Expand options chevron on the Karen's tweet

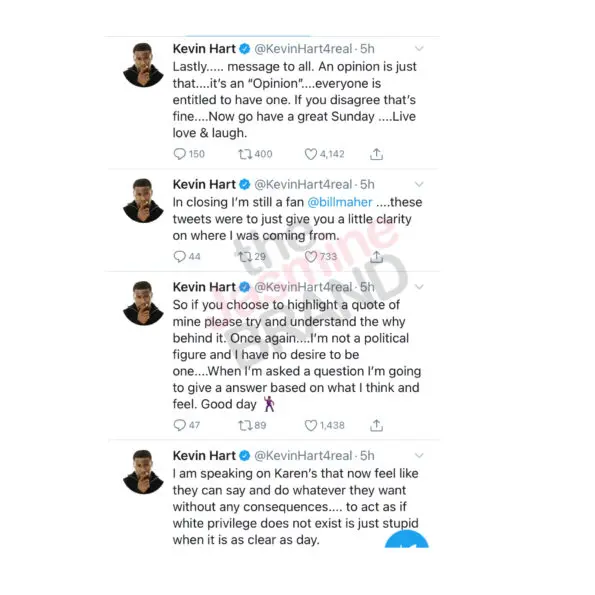pyautogui.click(x=419, y=455)
